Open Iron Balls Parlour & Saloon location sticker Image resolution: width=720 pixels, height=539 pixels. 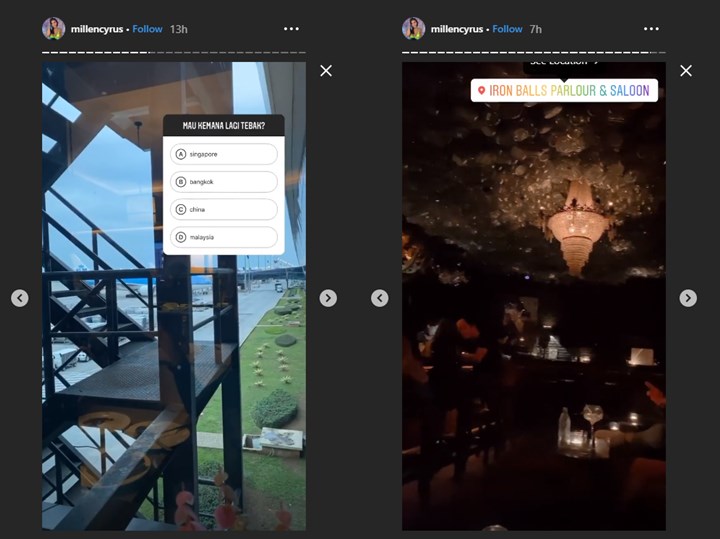(565, 90)
